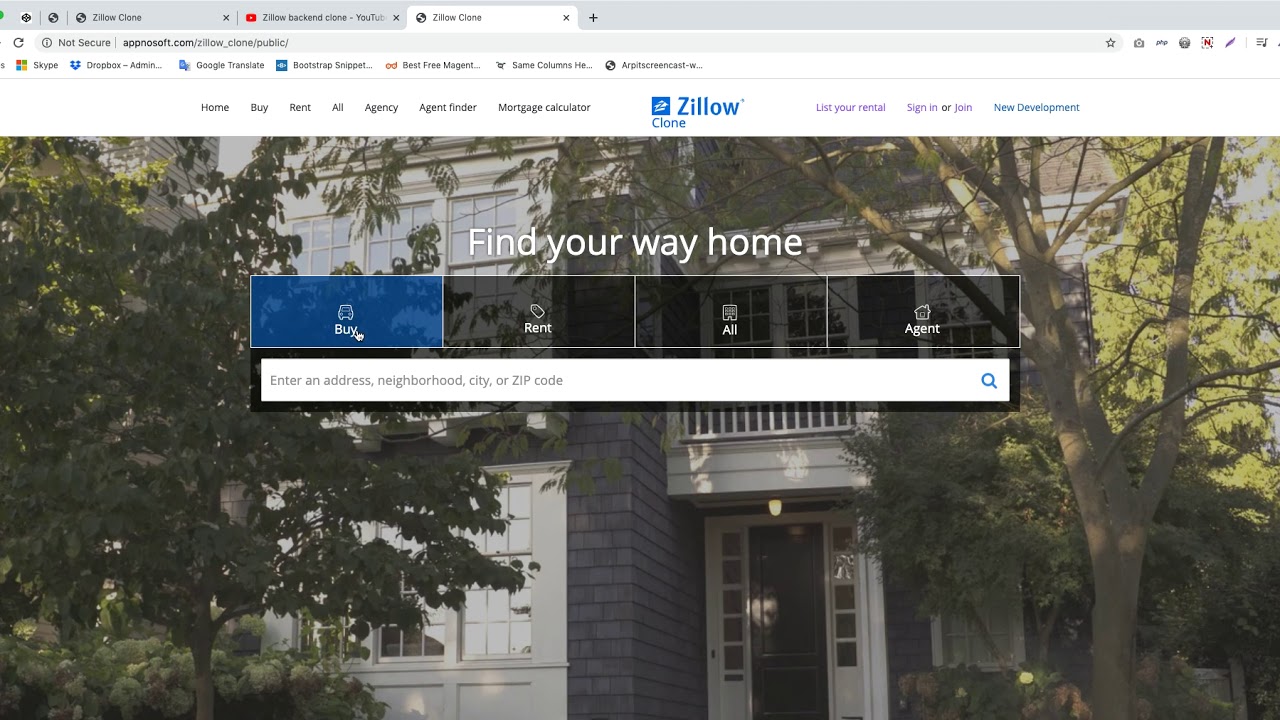
Task: Select the Rent tag icon tile
Action: pos(538,312)
